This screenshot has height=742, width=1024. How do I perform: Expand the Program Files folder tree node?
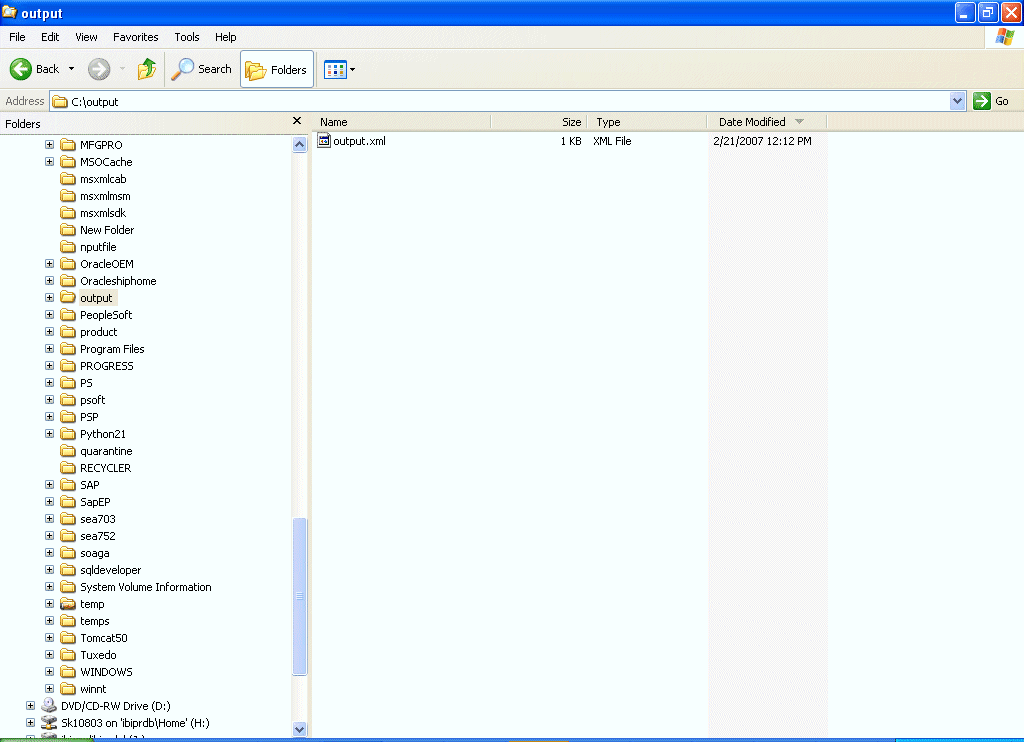coord(50,348)
